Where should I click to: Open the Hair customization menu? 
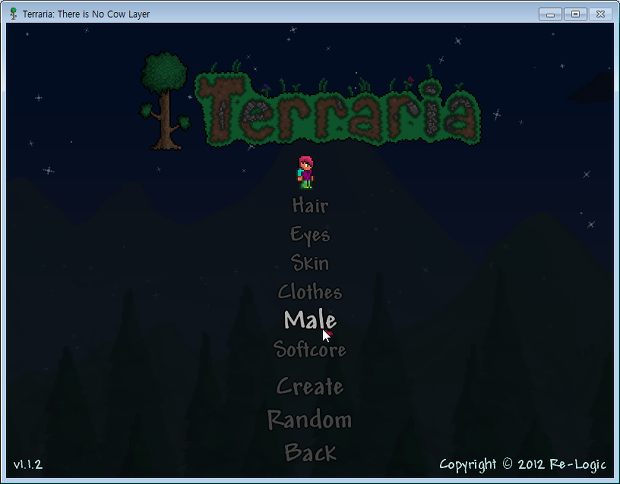click(310, 206)
